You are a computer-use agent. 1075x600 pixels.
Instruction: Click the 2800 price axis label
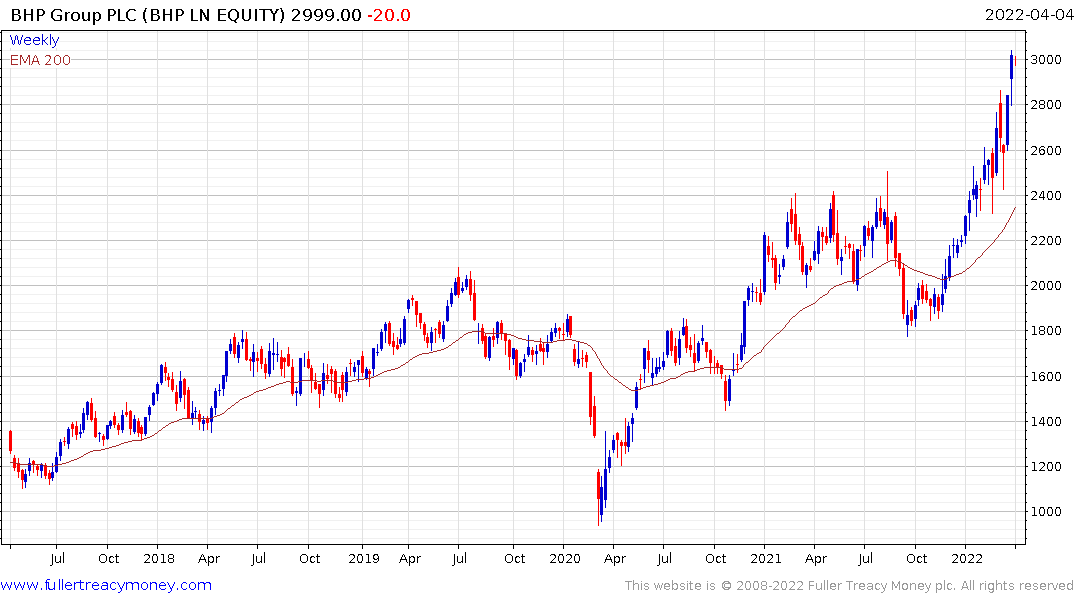pos(1046,105)
